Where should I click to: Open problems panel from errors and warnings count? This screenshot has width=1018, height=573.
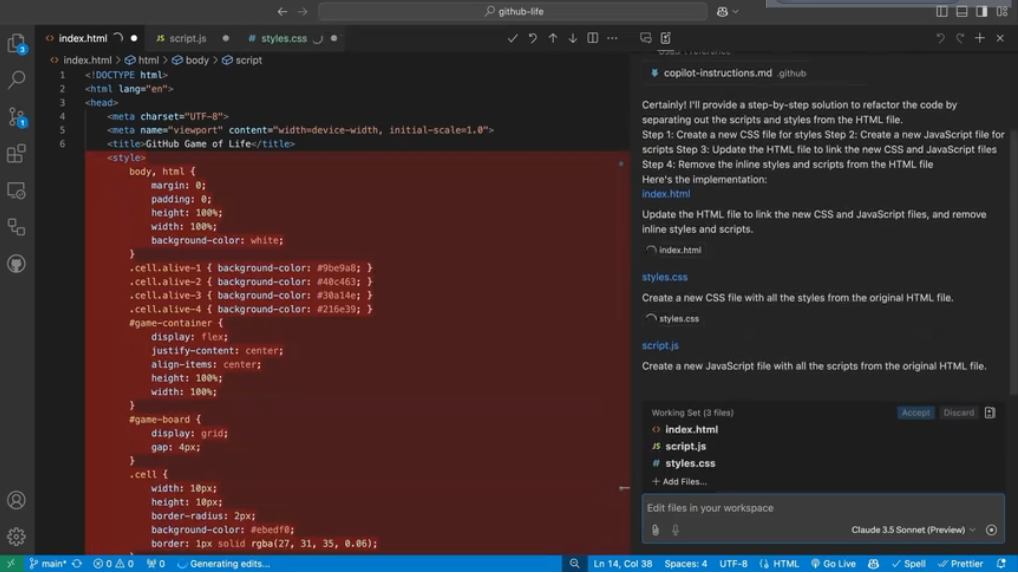tap(113, 564)
